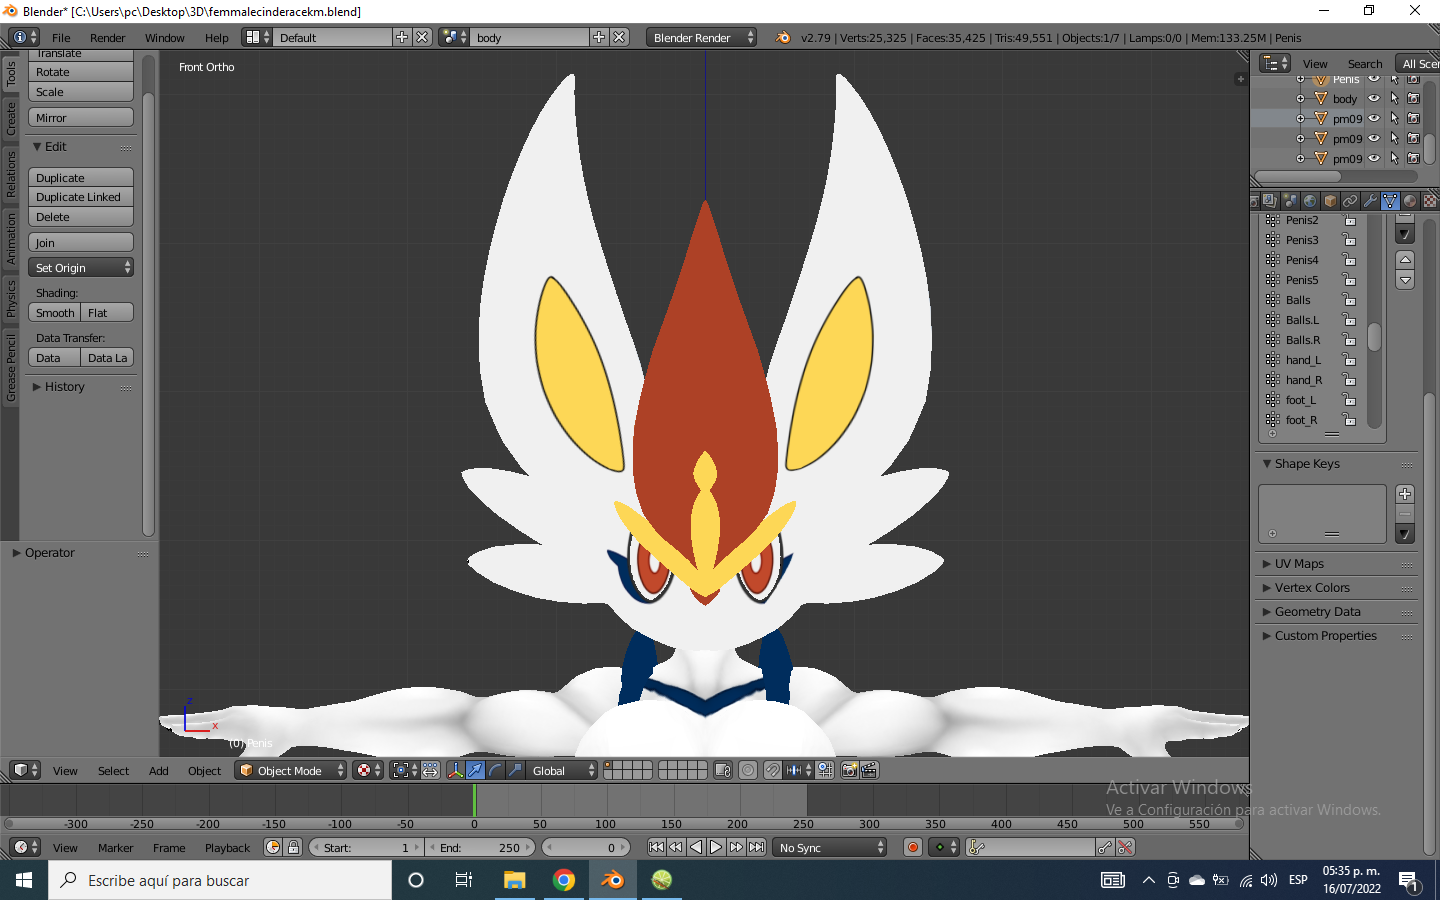Screen dimensions: 1440x900
Task: Open the pivot point selector
Action: tap(404, 770)
